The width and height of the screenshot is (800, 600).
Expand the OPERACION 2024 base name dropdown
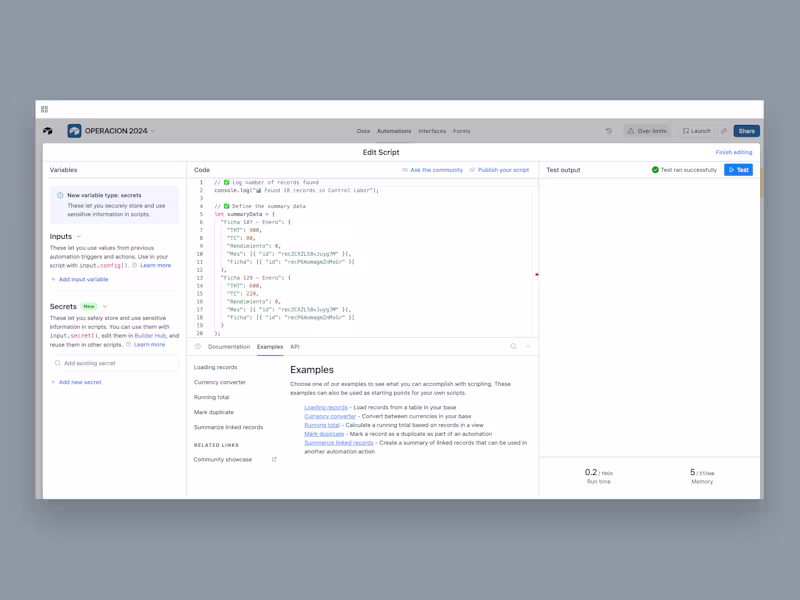tap(153, 131)
